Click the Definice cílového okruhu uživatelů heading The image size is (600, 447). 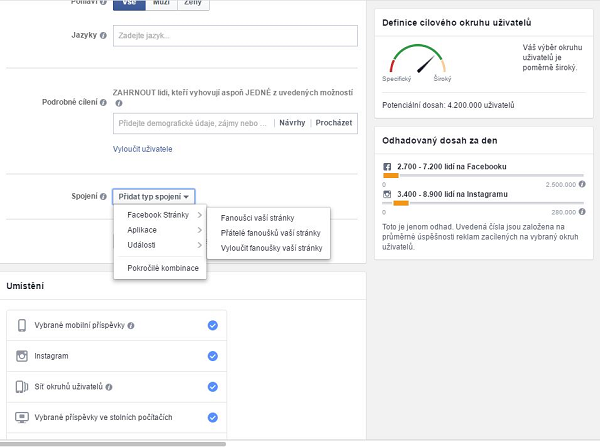(x=457, y=23)
